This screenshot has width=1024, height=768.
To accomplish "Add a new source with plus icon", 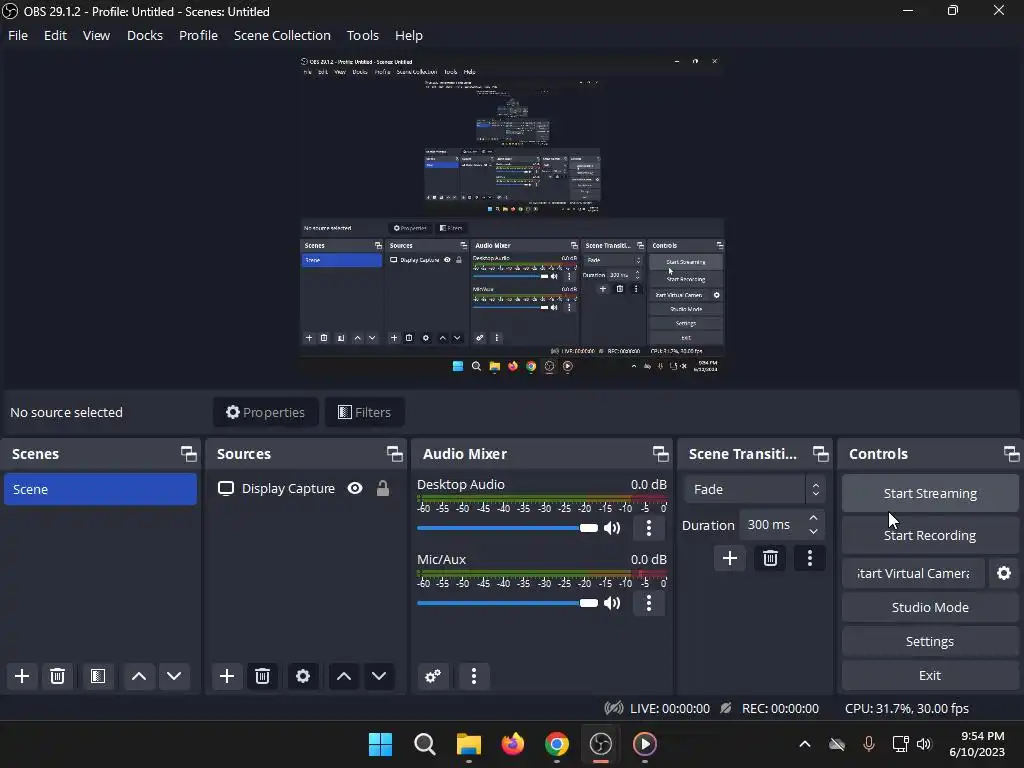I will pyautogui.click(x=227, y=676).
